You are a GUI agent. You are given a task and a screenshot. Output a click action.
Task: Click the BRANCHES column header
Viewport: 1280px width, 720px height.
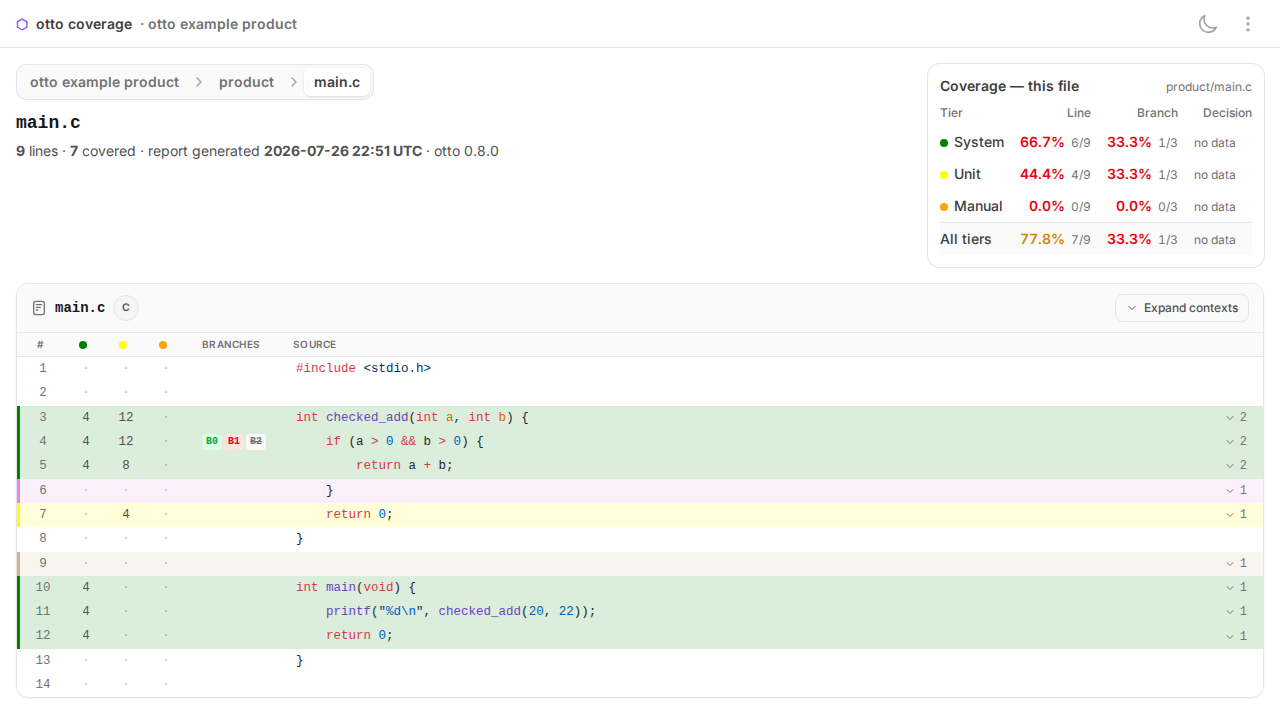pos(231,344)
